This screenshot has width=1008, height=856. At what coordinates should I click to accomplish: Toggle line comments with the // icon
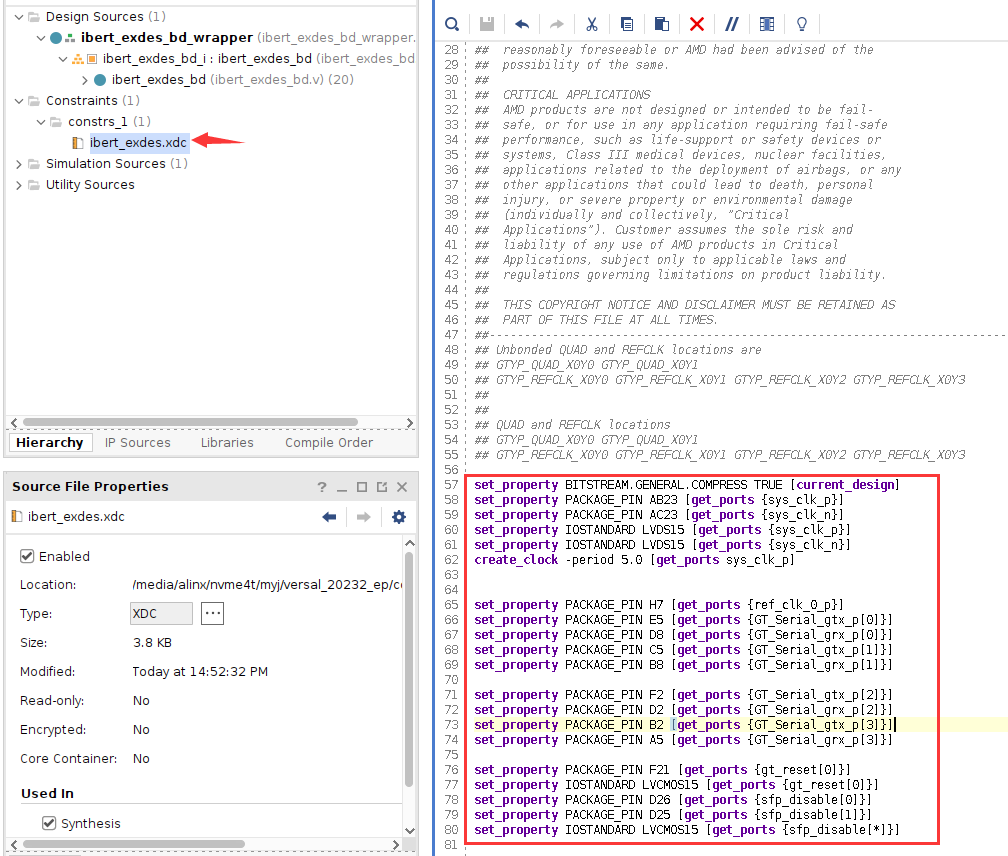coord(732,24)
